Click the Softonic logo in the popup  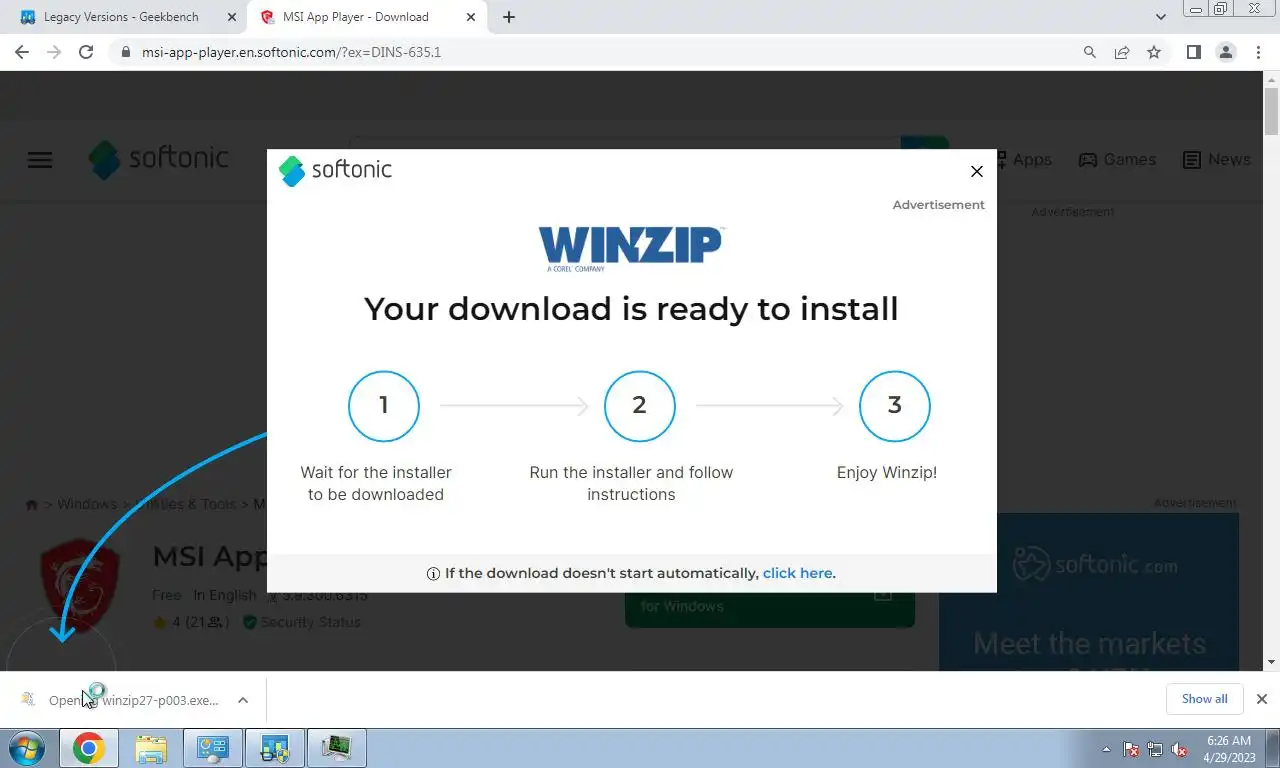tap(335, 170)
